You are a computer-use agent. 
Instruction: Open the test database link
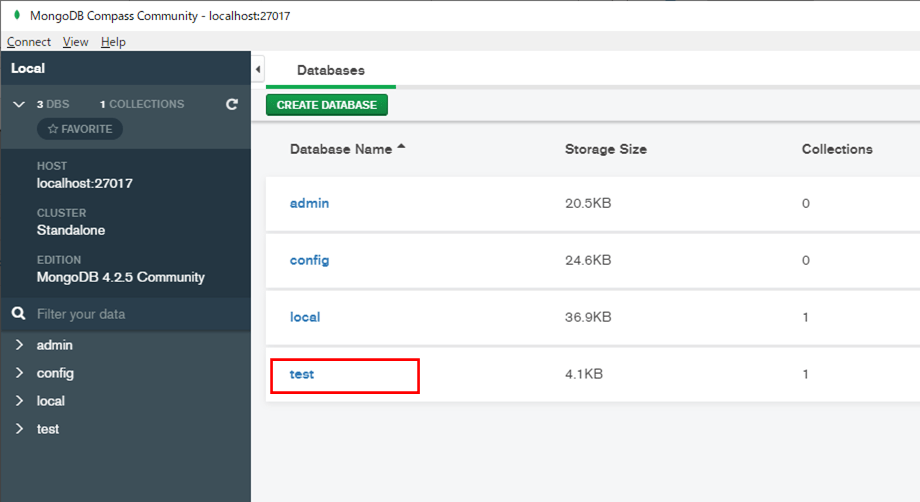click(302, 374)
